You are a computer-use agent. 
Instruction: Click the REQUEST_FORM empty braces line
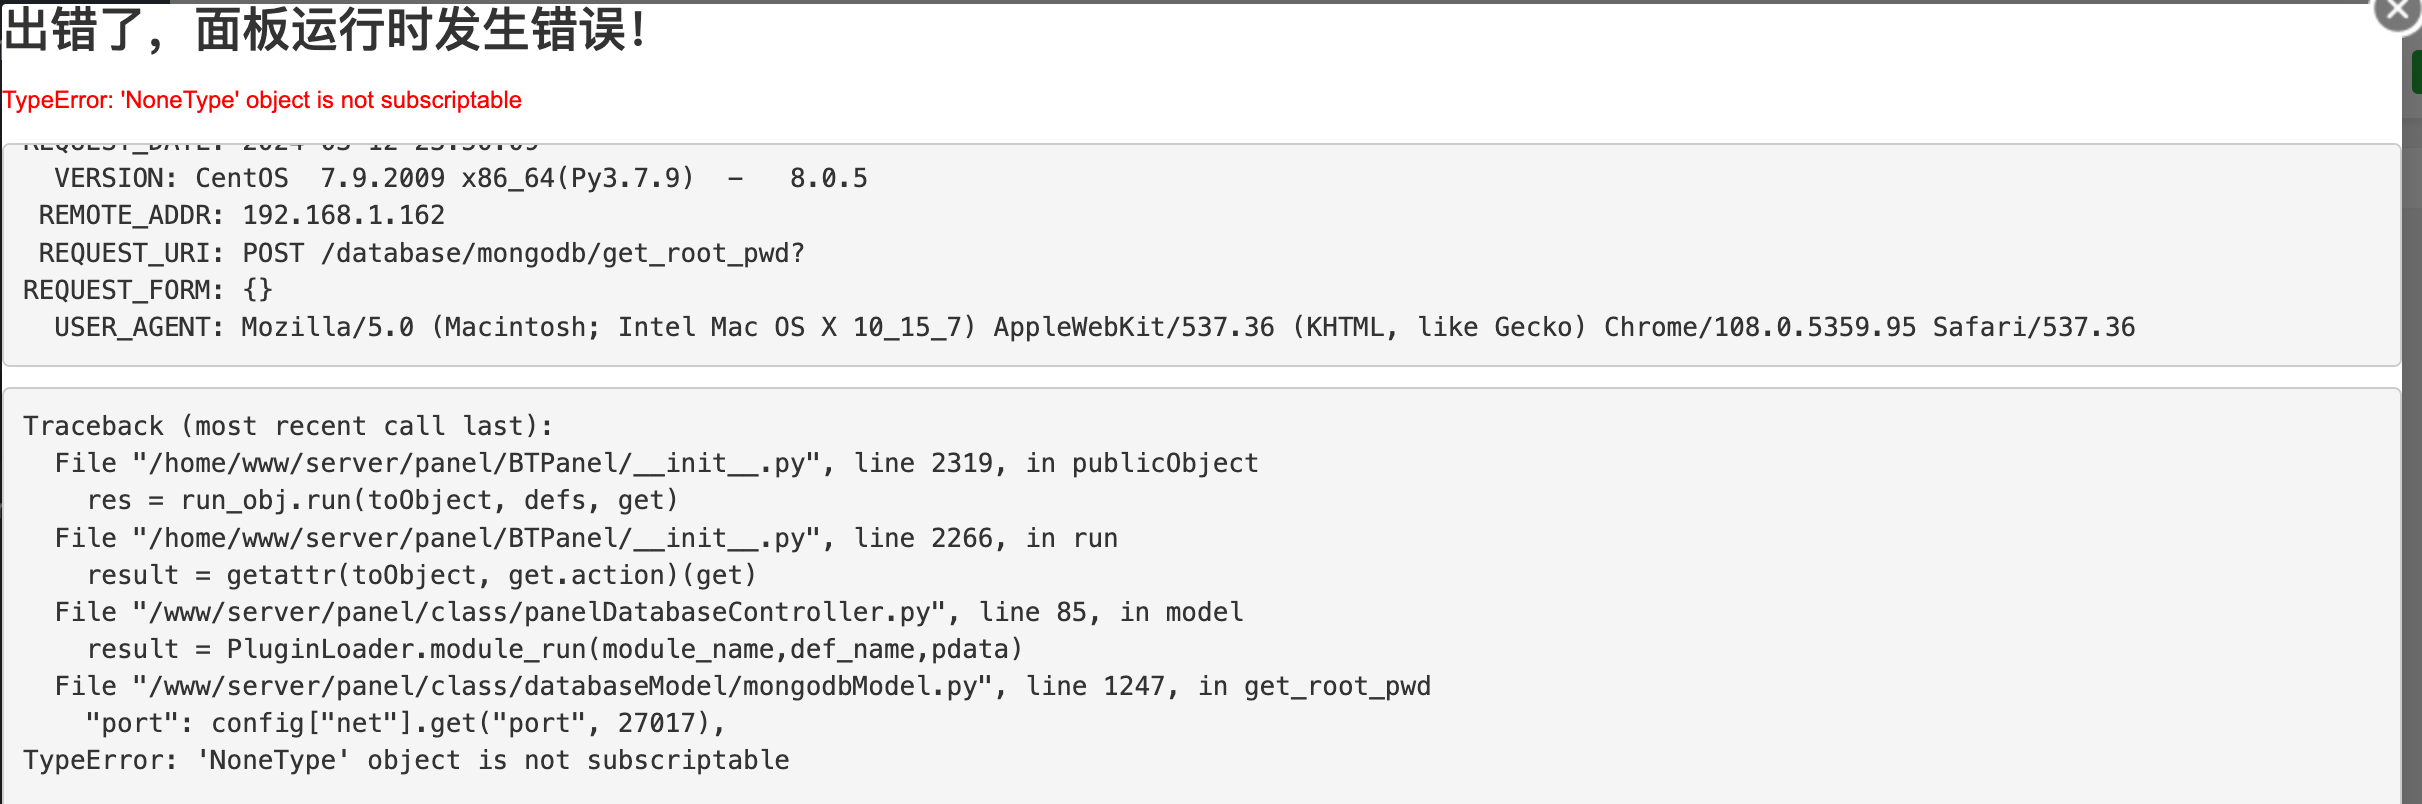coord(148,290)
